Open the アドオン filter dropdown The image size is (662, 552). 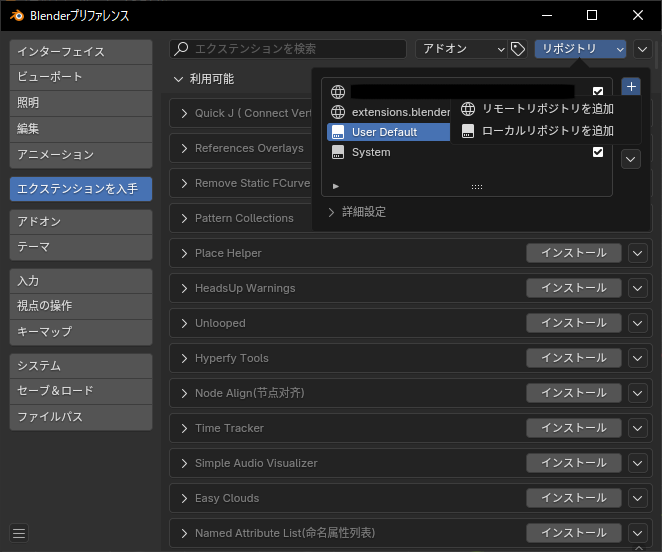click(461, 49)
